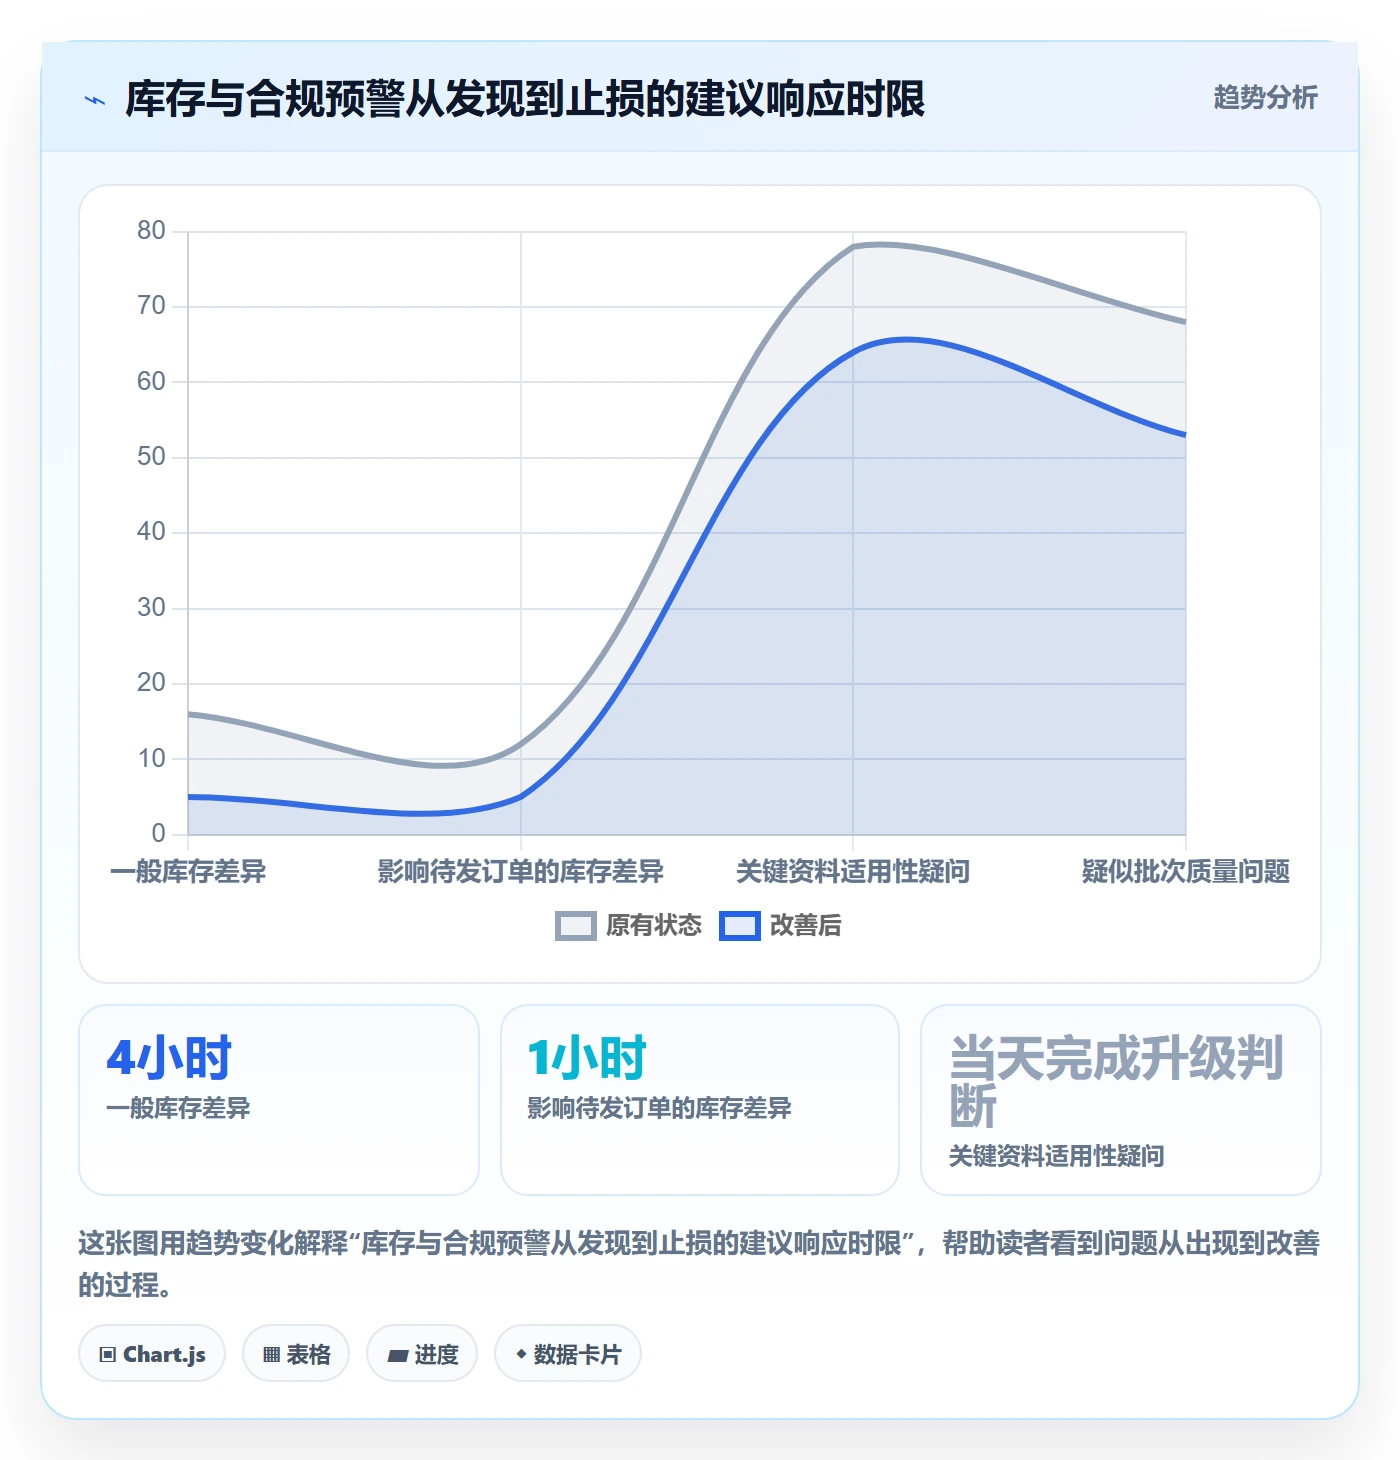Select the 数据卡片 tag

[568, 1354]
